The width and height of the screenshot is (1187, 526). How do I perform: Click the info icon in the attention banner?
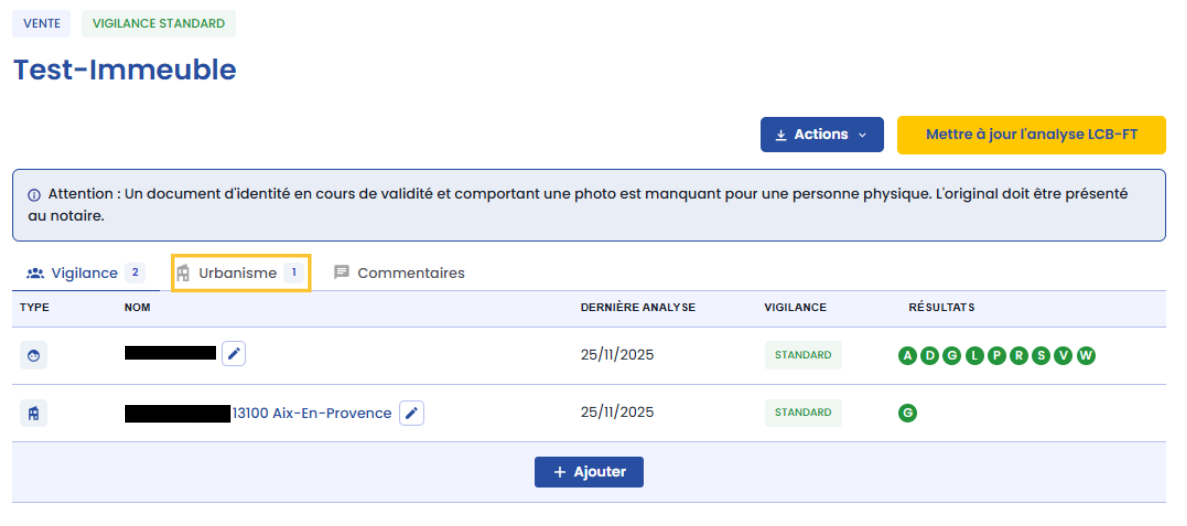34,195
